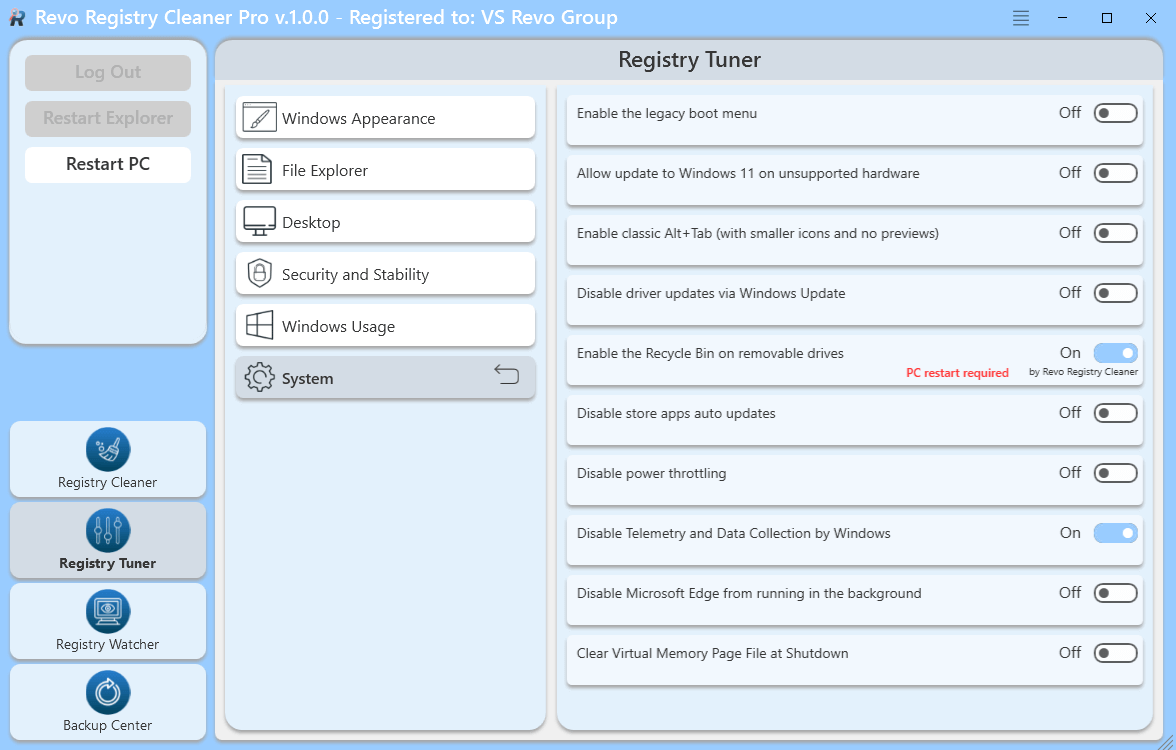
Task: Open the hamburger menu in title bar
Action: [1020, 18]
